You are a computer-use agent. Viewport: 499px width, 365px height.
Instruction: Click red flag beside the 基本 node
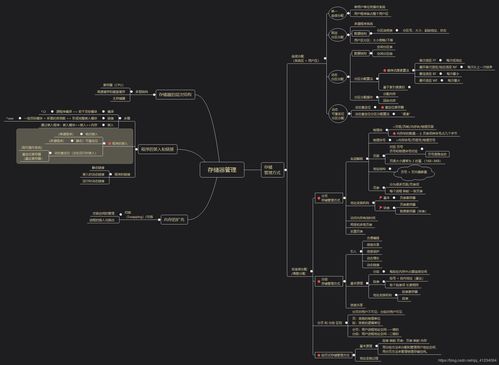(x=381, y=198)
